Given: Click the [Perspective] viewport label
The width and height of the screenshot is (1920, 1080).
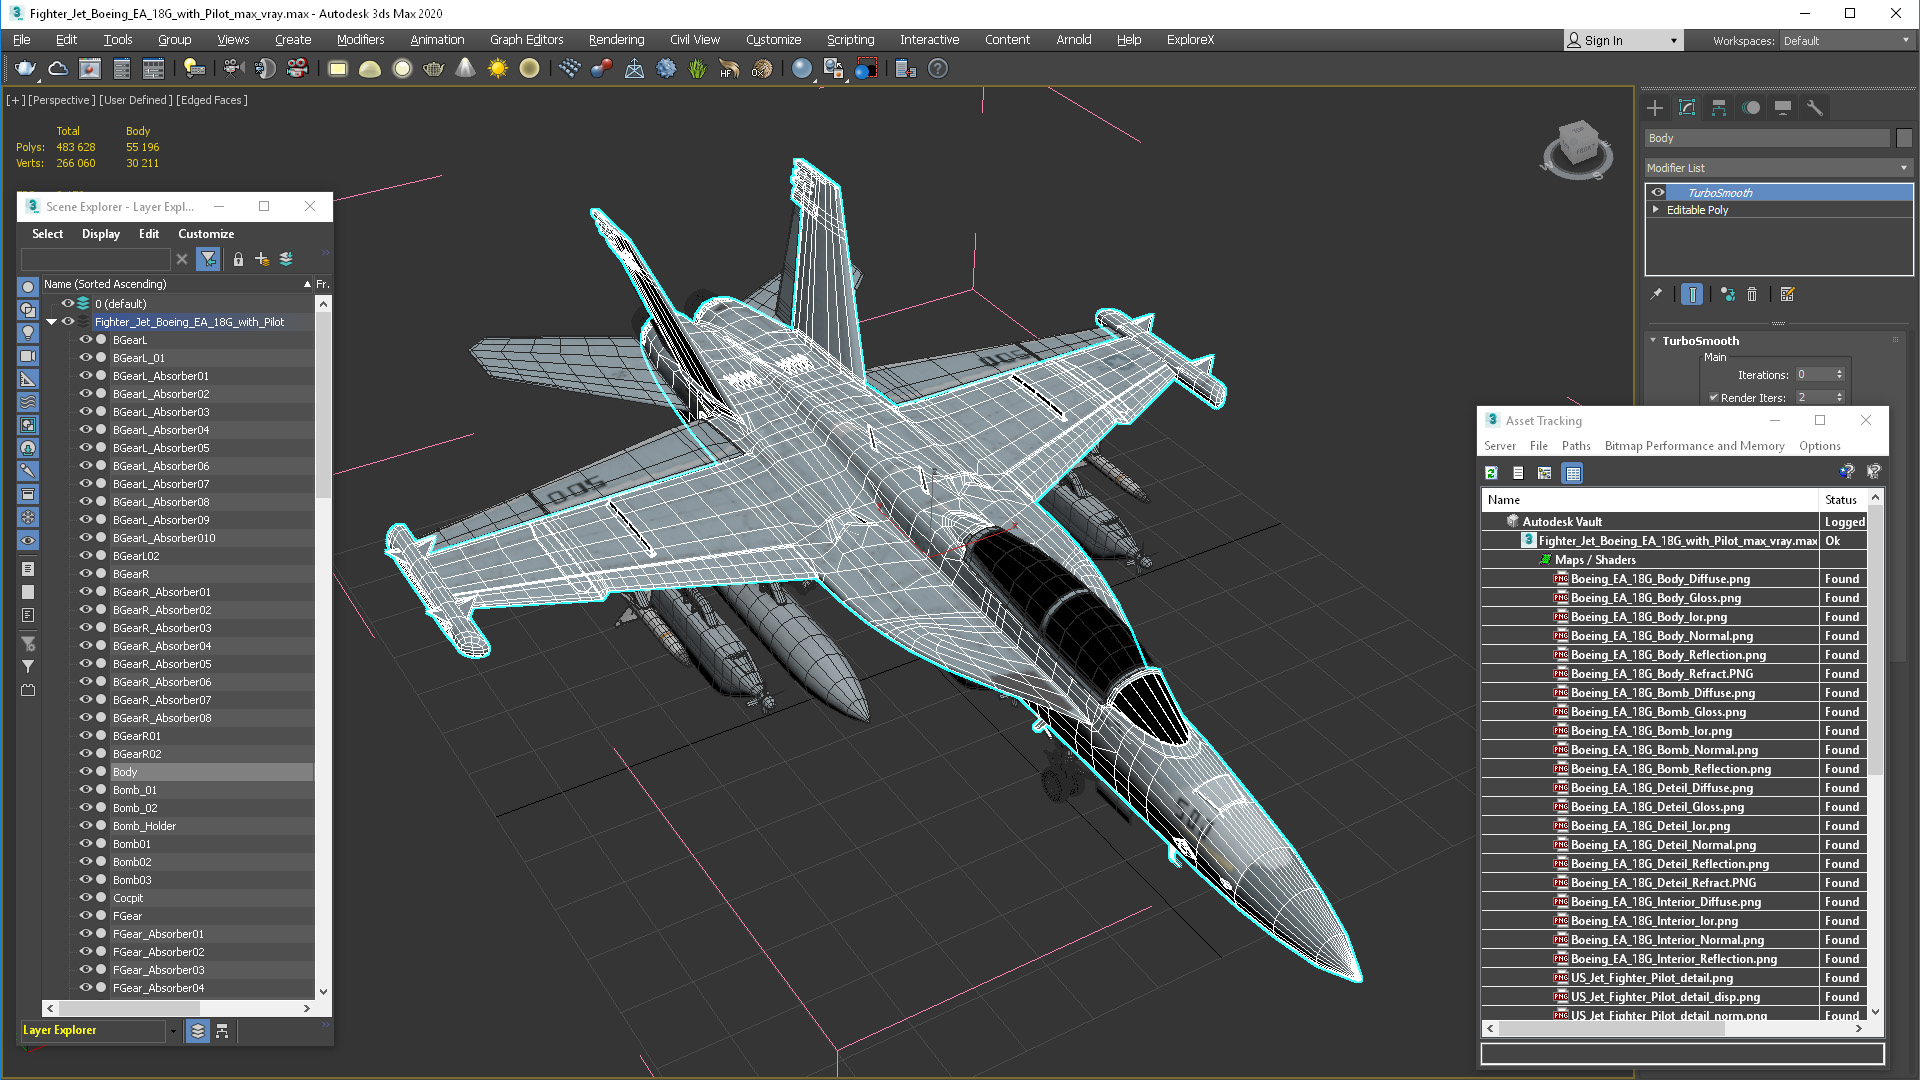Looking at the screenshot, I should pyautogui.click(x=62, y=100).
